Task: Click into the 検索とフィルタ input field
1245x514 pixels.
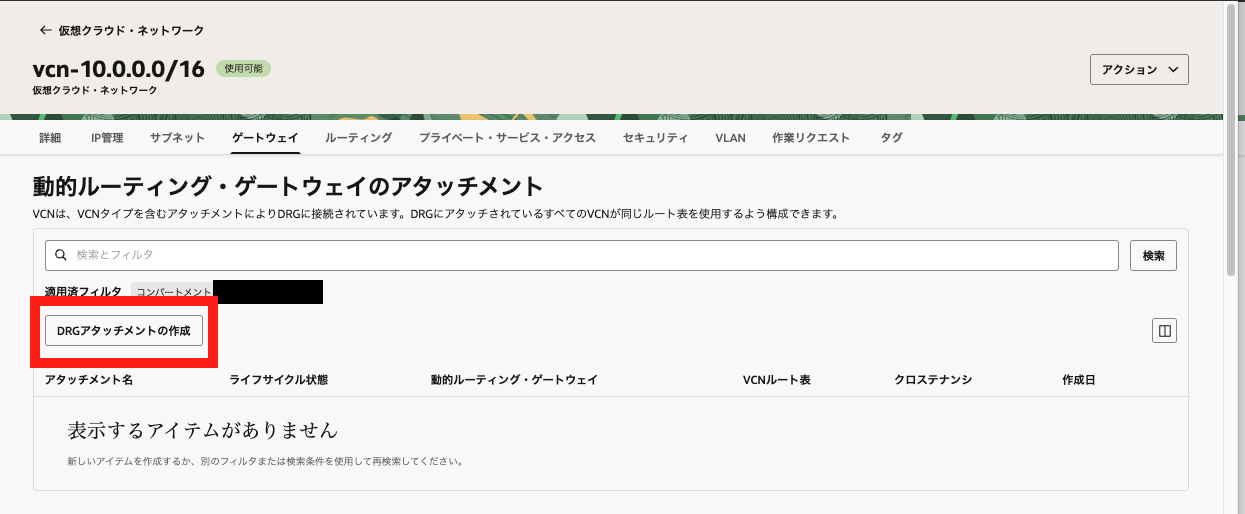Action: pos(590,256)
